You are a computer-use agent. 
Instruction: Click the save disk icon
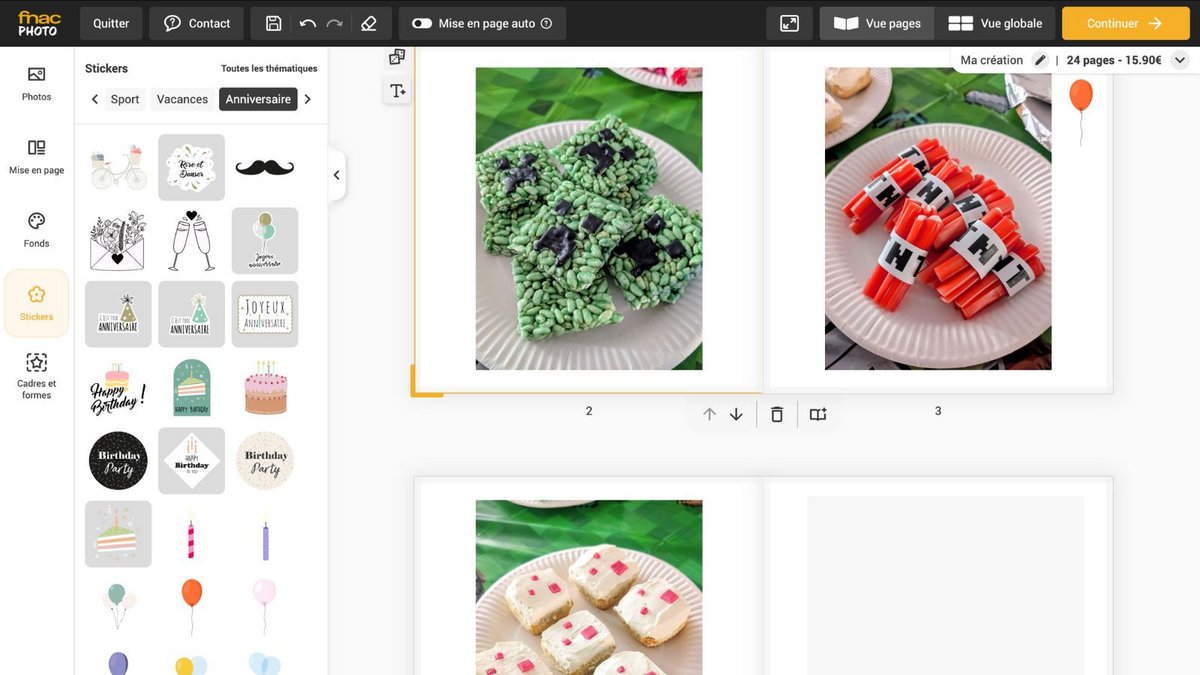(274, 23)
